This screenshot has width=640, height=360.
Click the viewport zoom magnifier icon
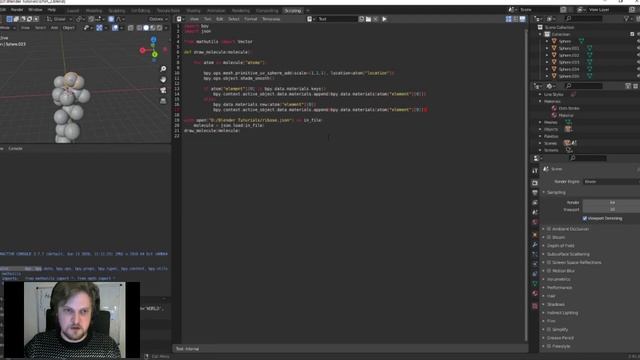[x=163, y=69]
